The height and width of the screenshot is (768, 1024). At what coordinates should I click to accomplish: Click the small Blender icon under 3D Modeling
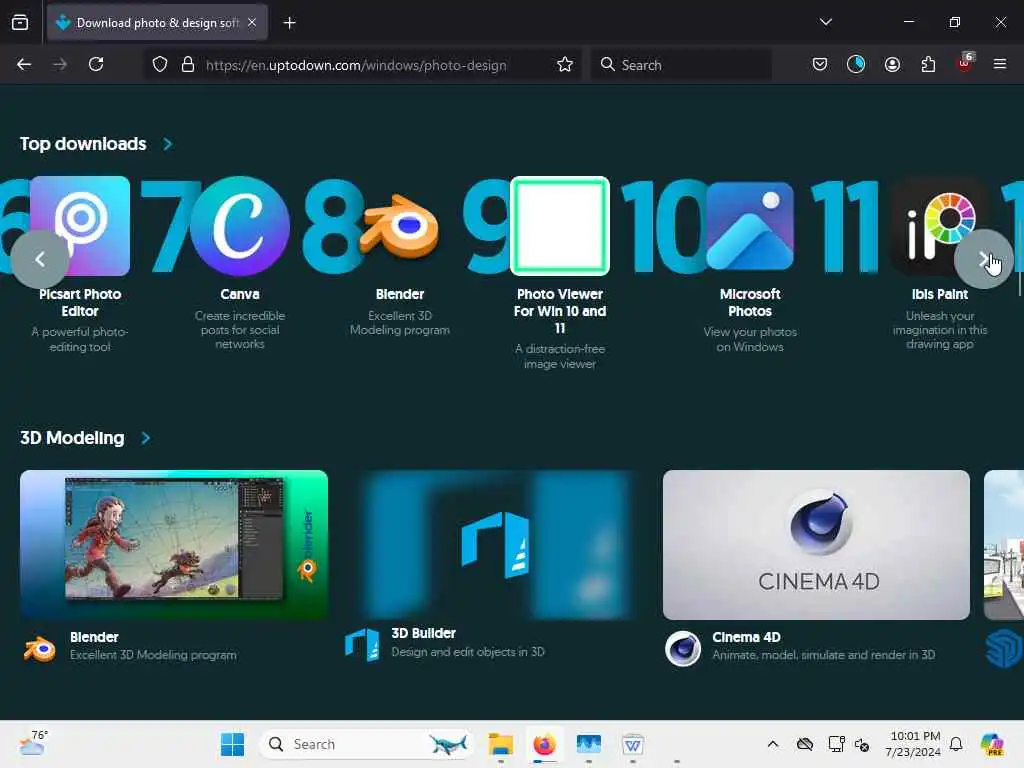tap(40, 648)
